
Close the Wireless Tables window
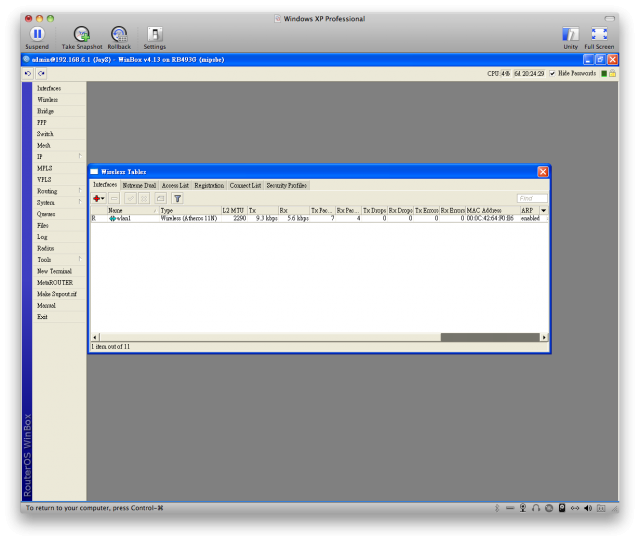coord(542,172)
